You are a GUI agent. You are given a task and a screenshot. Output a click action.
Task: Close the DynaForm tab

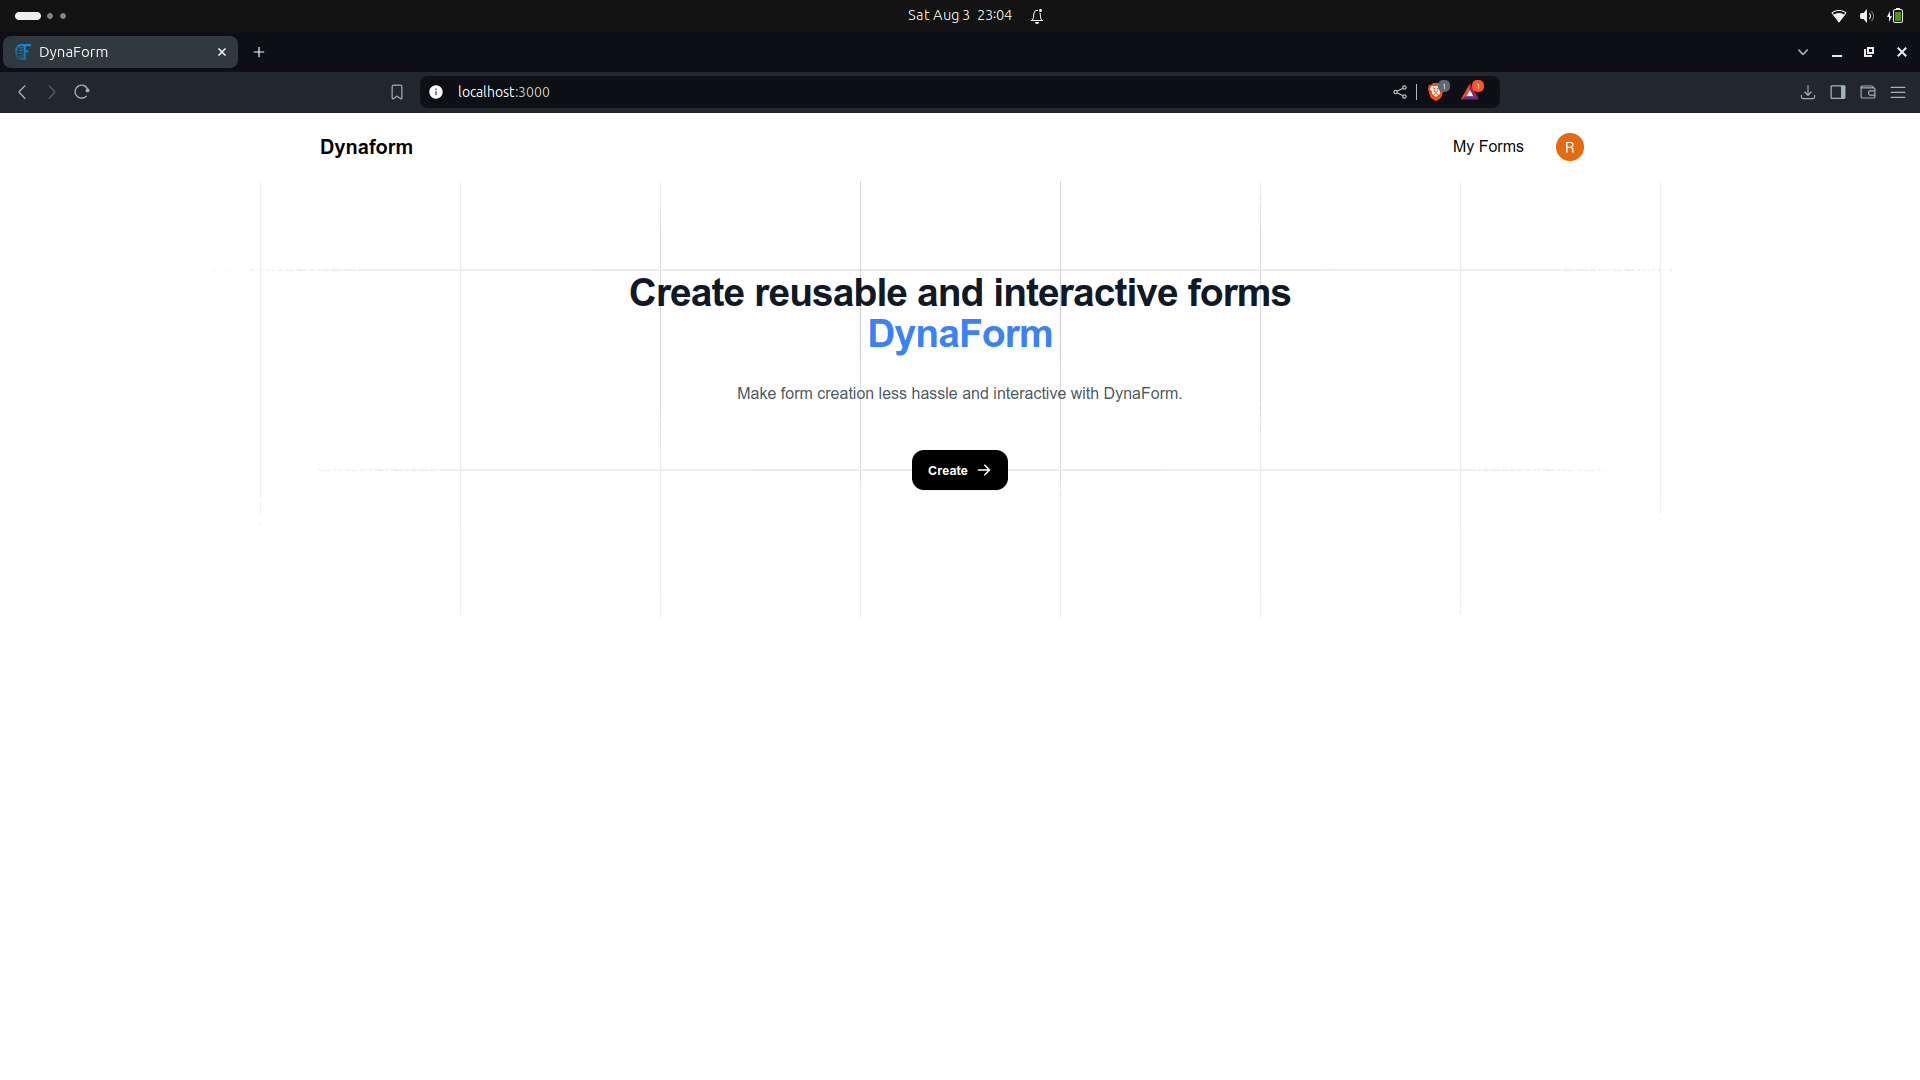point(222,52)
